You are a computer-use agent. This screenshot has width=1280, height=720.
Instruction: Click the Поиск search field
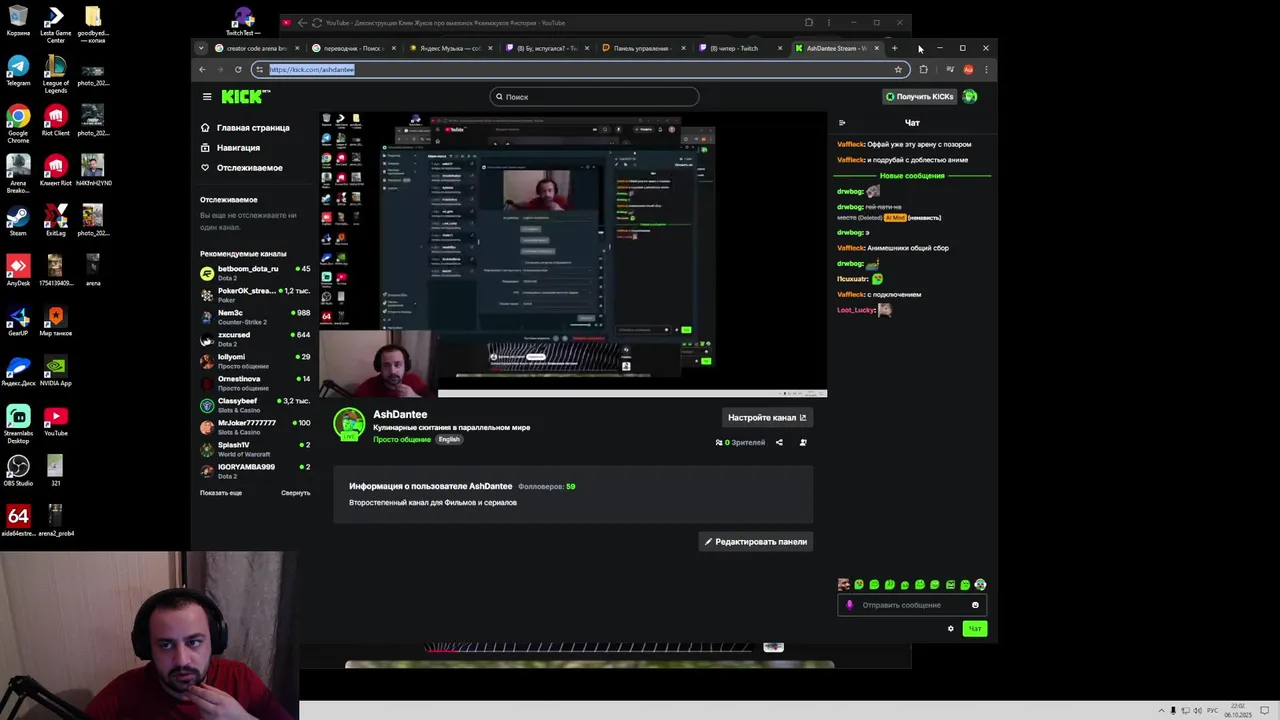[594, 97]
